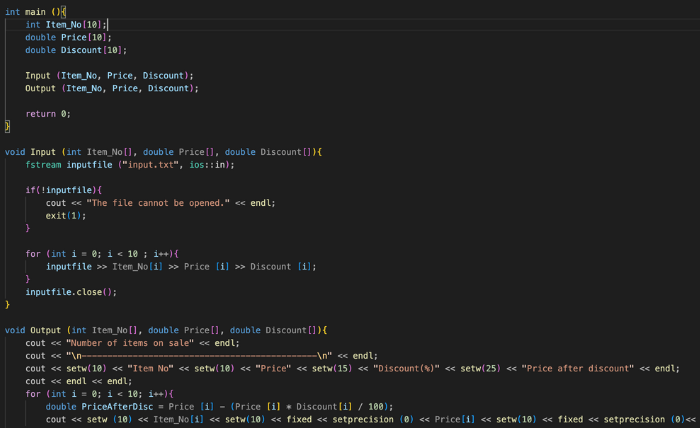This screenshot has height=428, width=700.
Task: Click the Output function call in main
Action: tap(44, 88)
